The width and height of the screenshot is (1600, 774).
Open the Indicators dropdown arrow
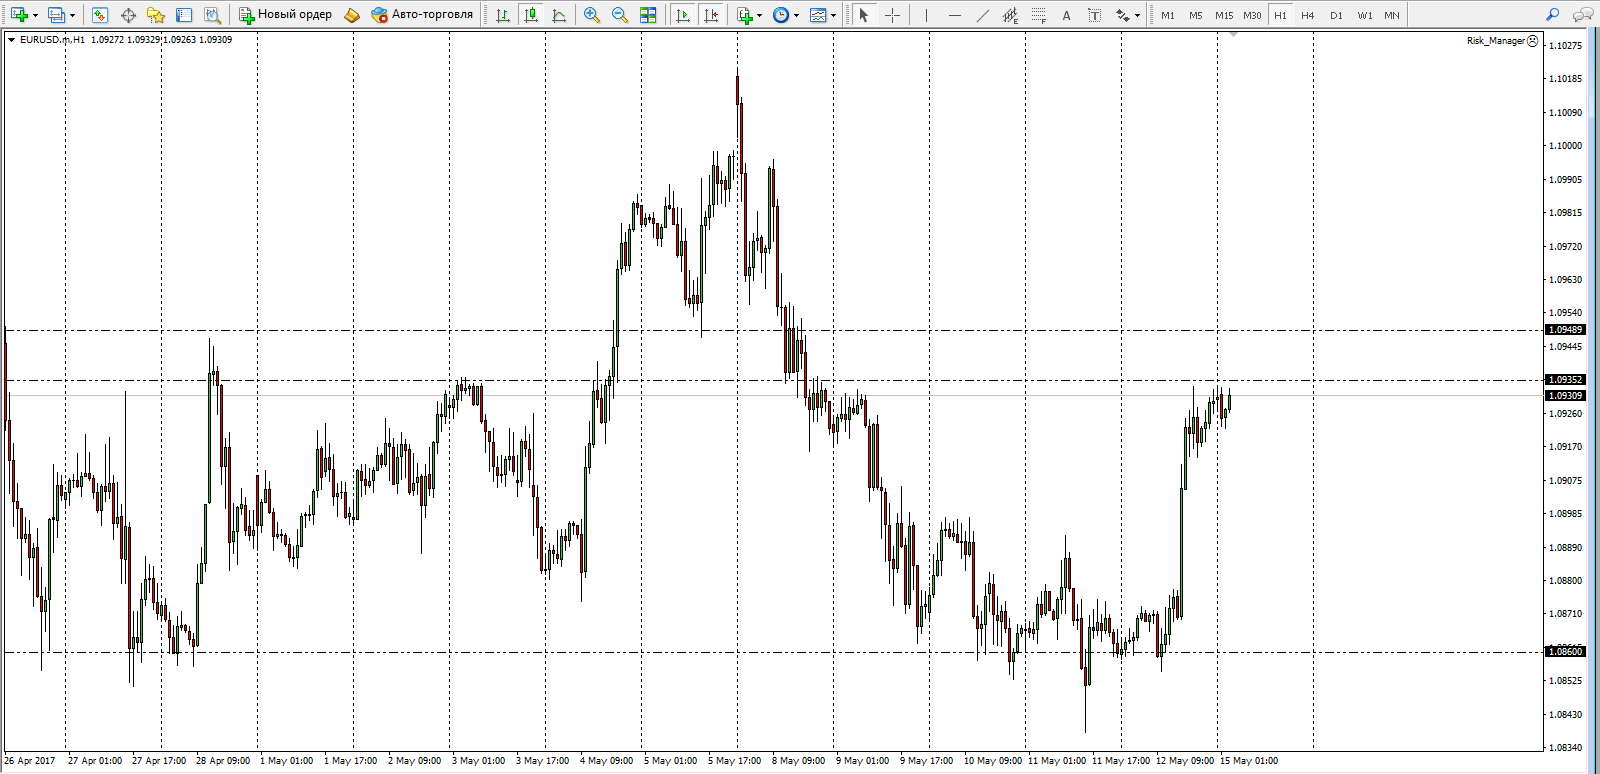[760, 15]
